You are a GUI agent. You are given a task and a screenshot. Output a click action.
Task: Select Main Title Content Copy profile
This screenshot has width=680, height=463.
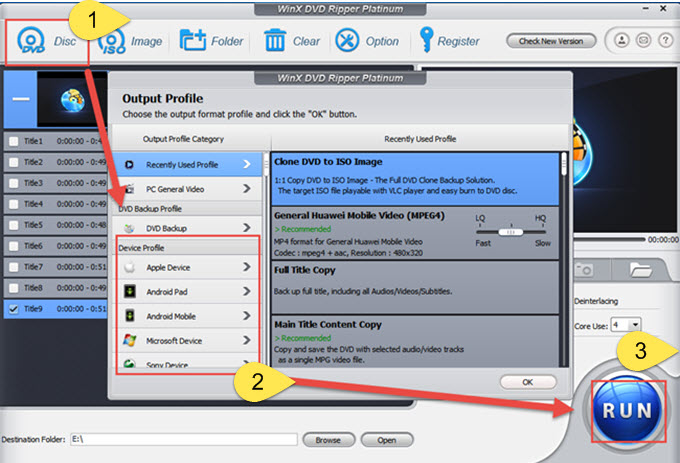(x=415, y=342)
